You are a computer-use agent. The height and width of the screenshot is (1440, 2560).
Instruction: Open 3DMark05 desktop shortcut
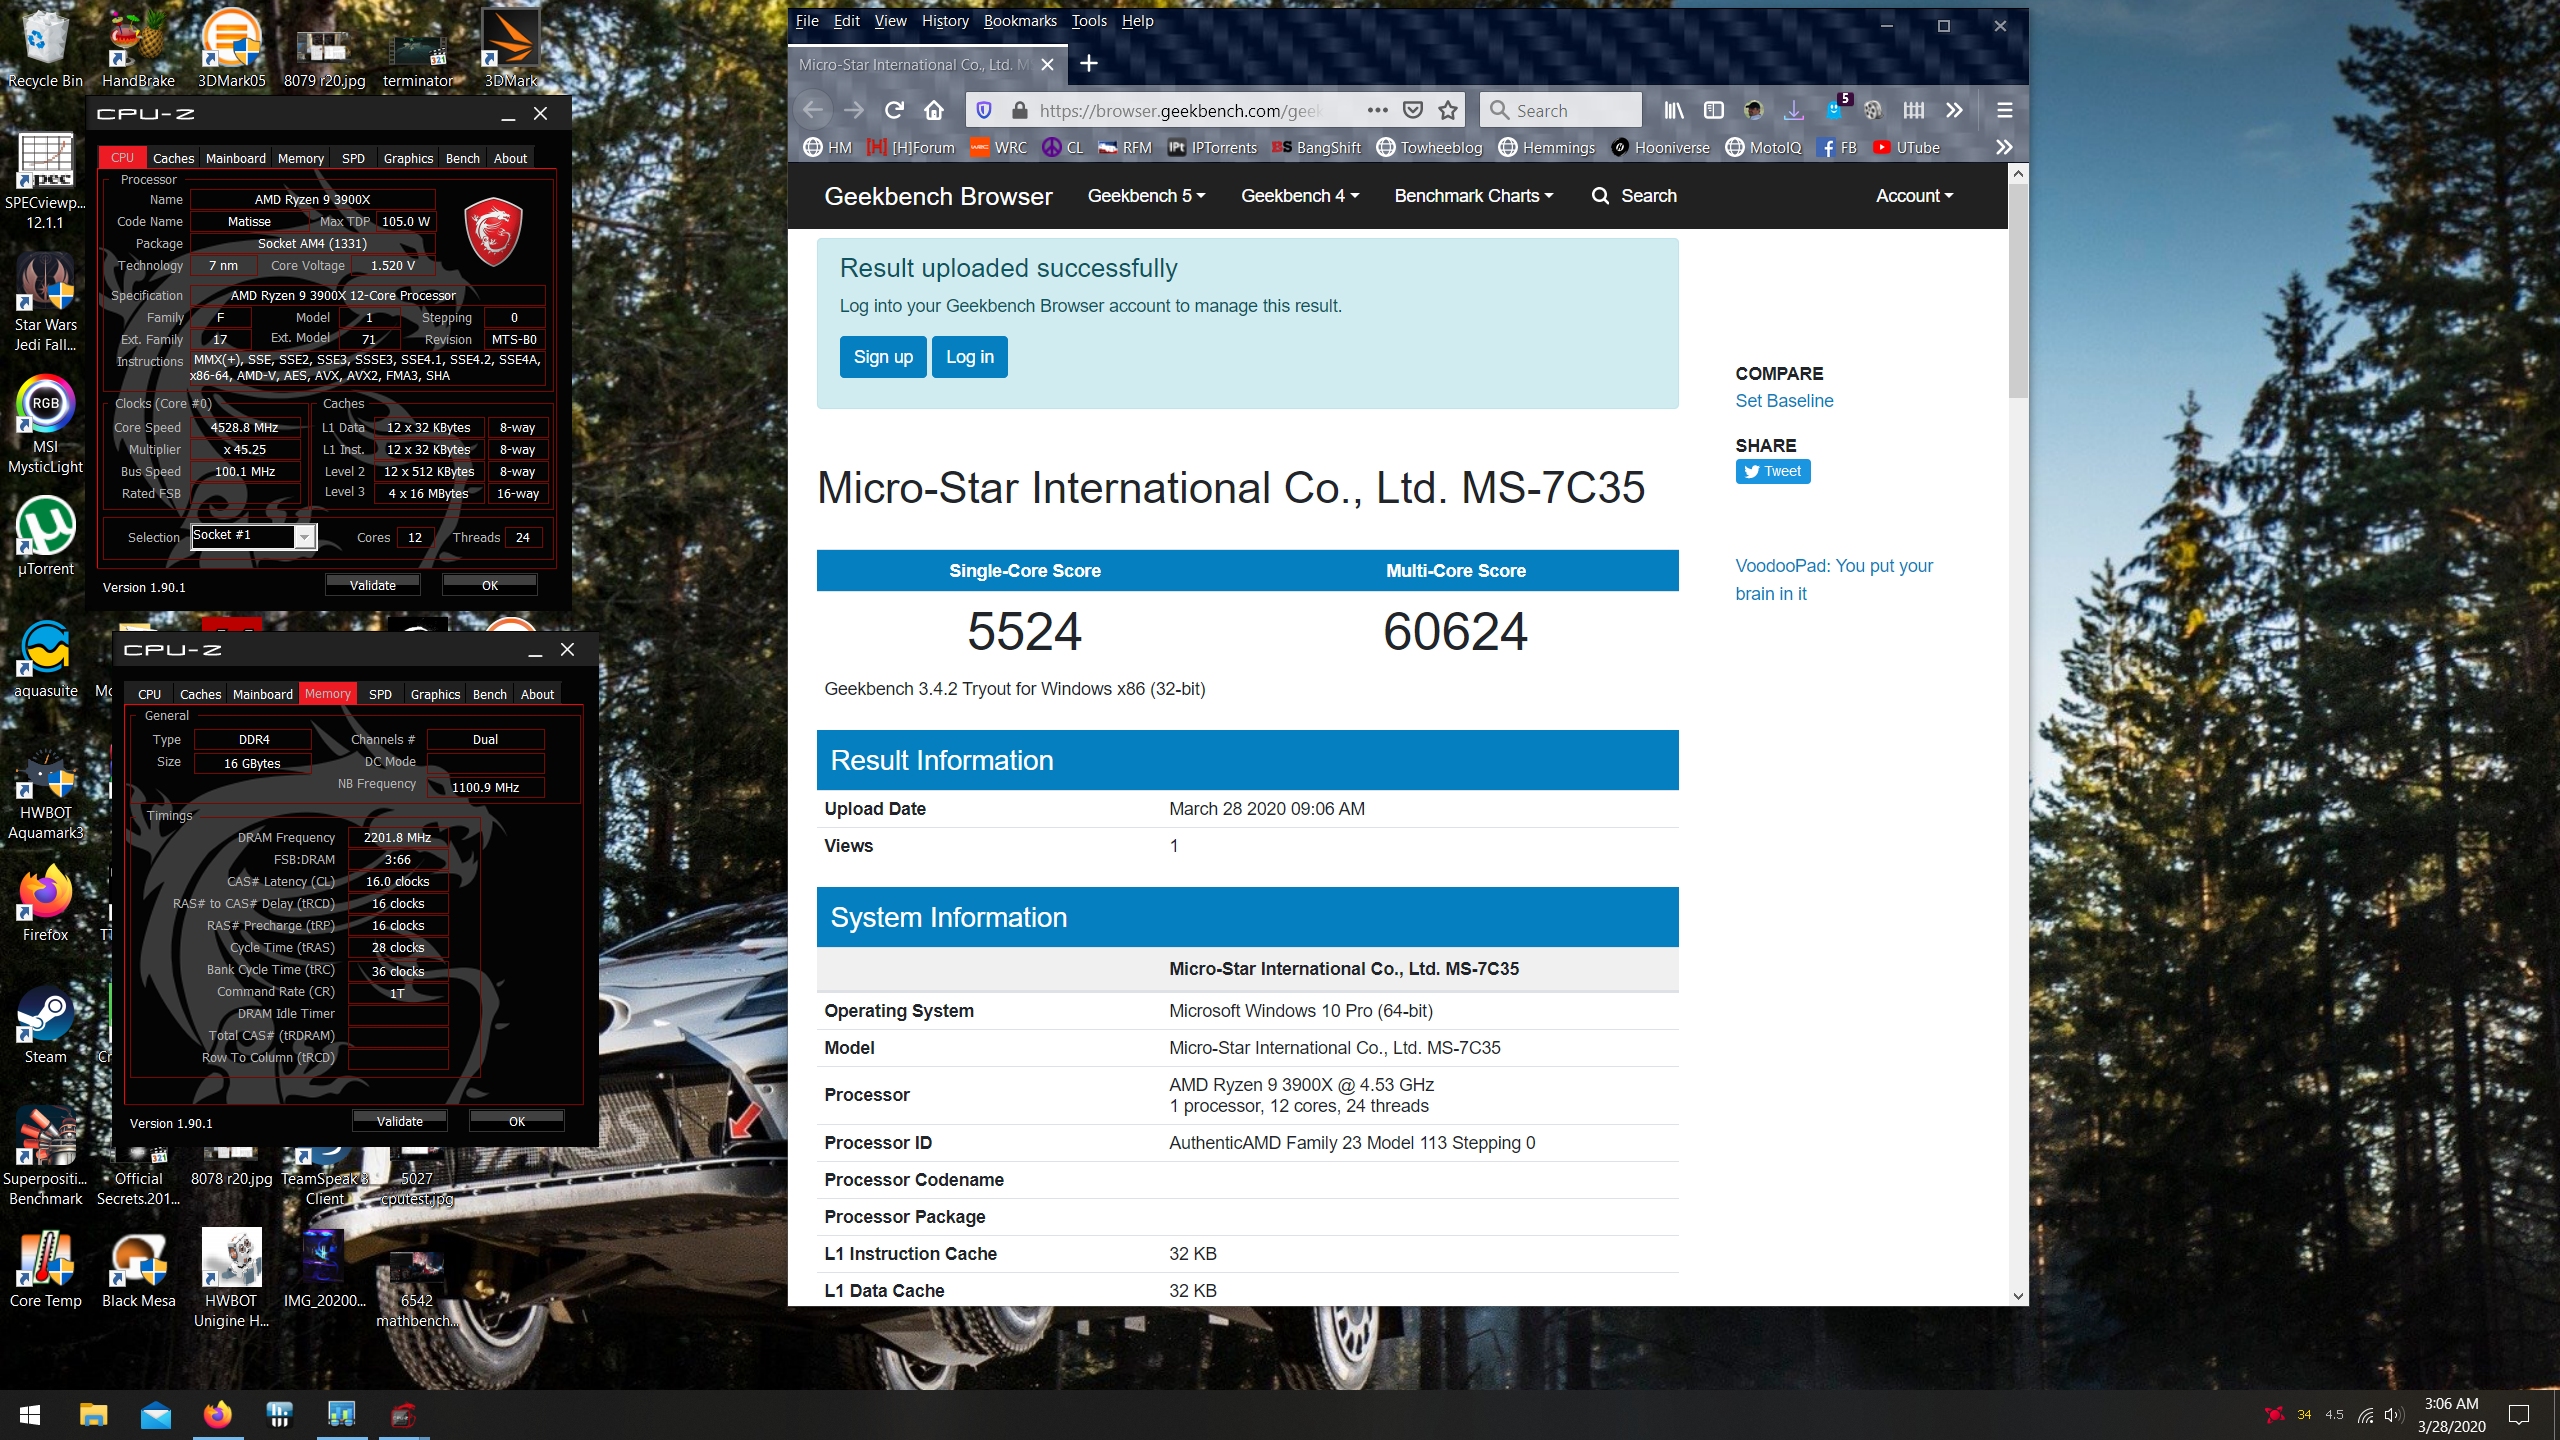231,48
